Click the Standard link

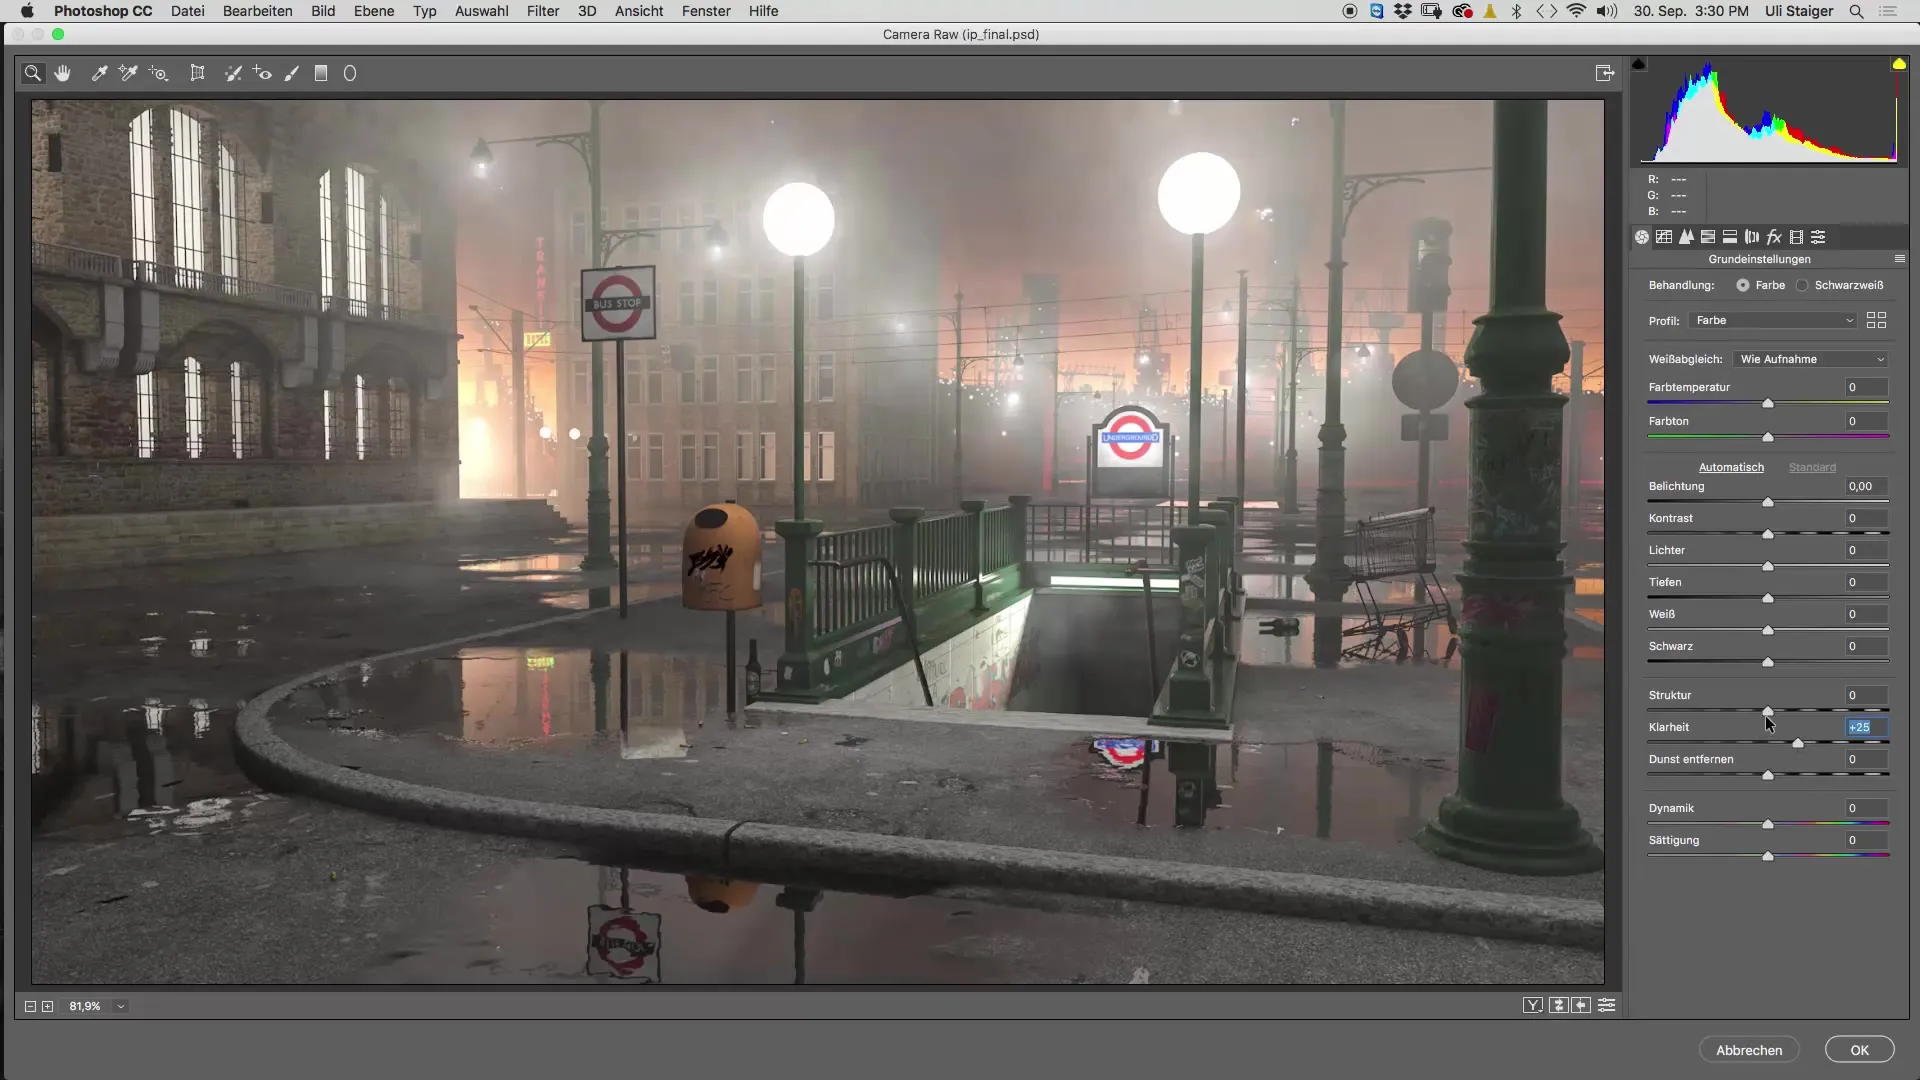1812,467
